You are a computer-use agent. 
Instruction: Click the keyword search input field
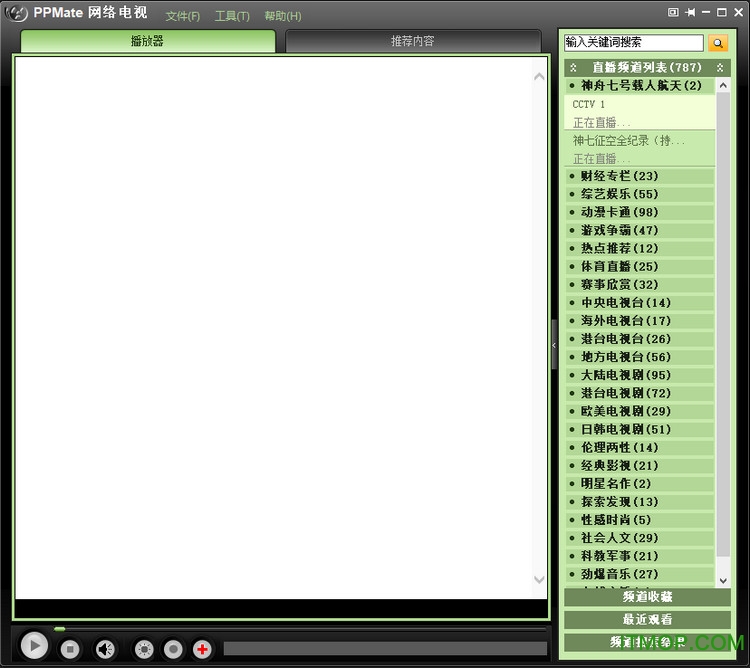coord(633,43)
